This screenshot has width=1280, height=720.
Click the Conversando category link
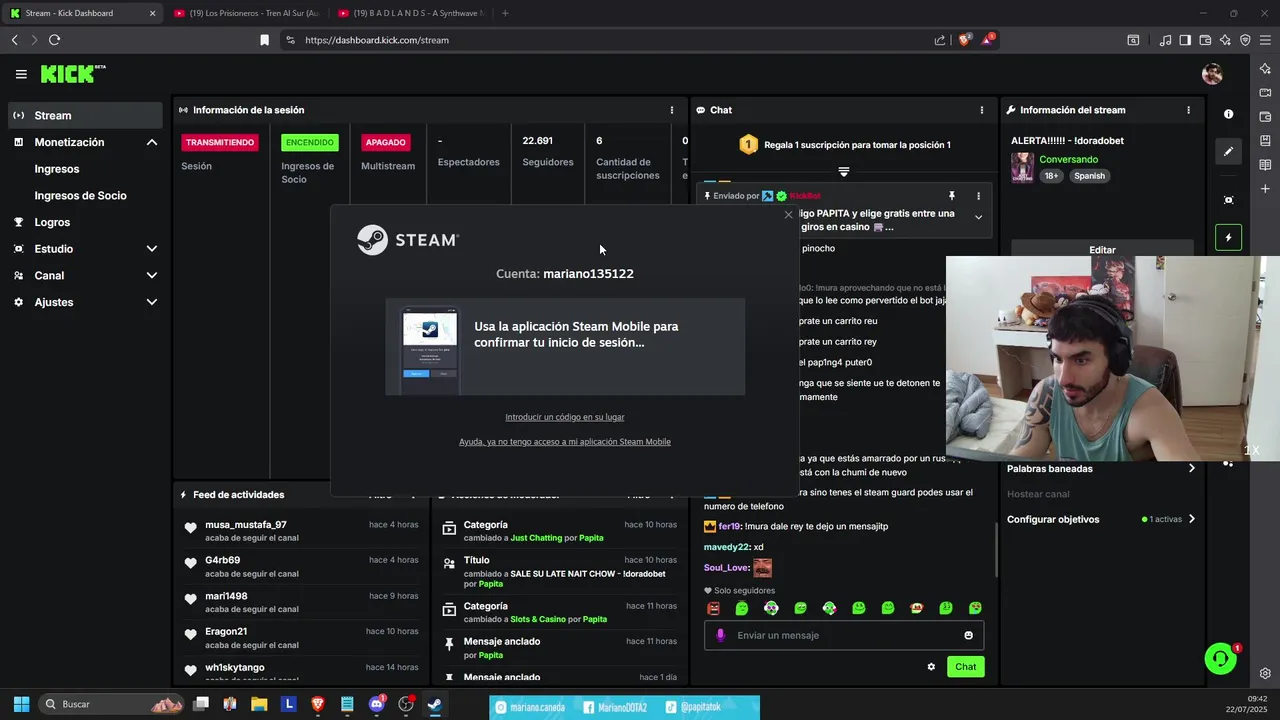tap(1068, 160)
